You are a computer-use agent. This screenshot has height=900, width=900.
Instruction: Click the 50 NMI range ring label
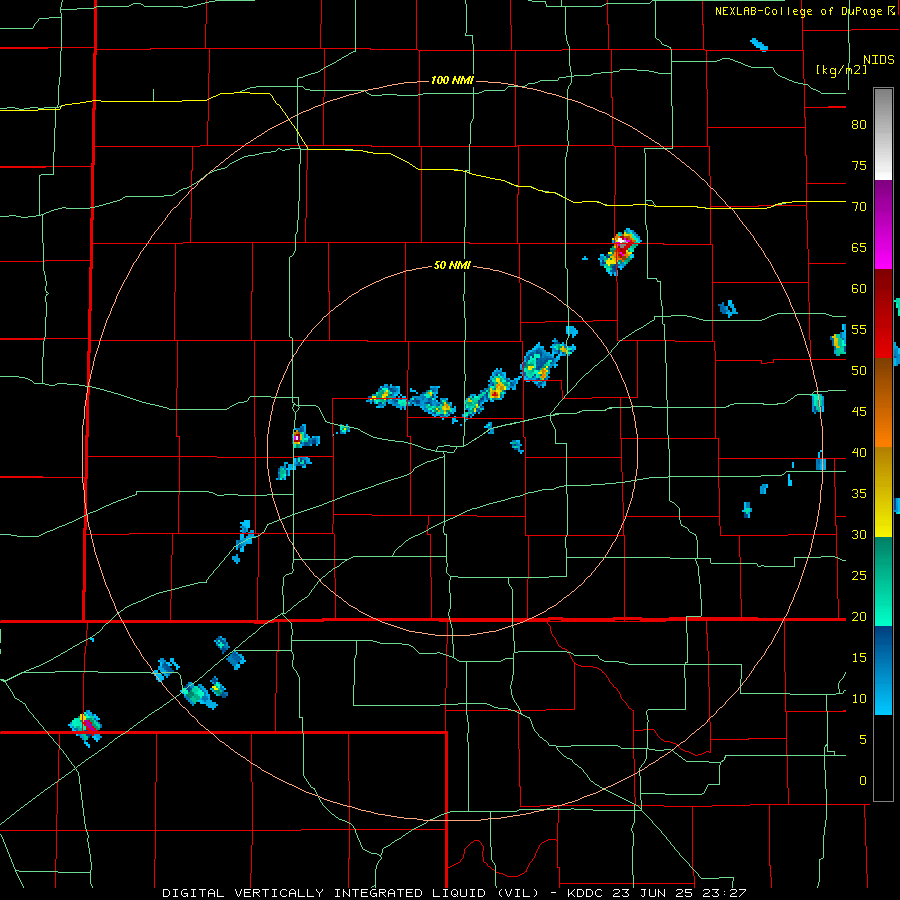click(452, 265)
